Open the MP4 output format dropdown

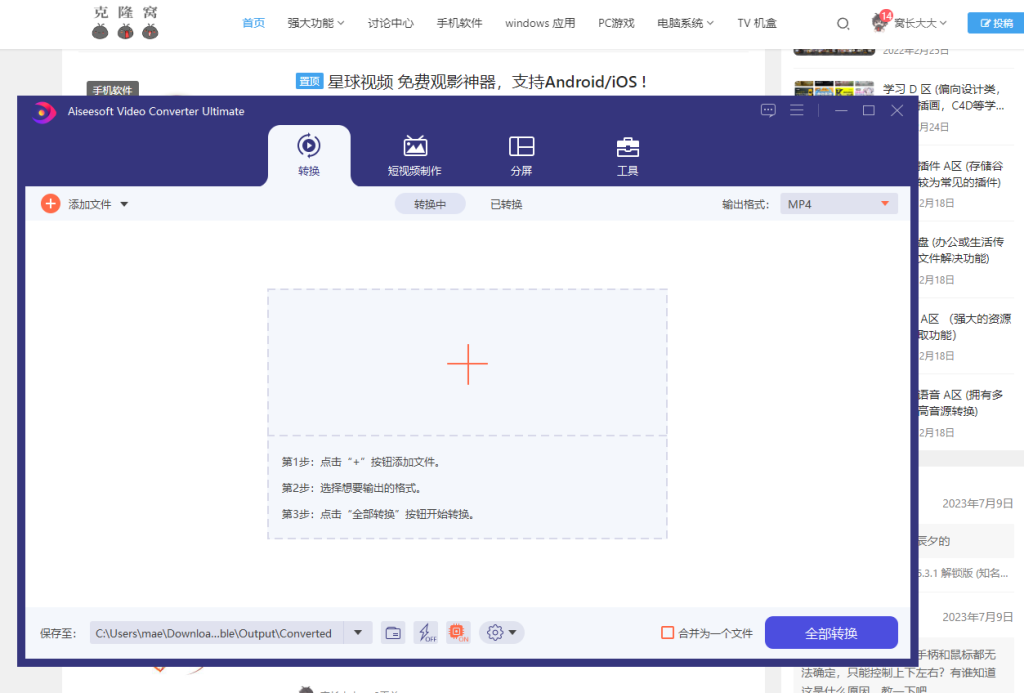(x=839, y=204)
